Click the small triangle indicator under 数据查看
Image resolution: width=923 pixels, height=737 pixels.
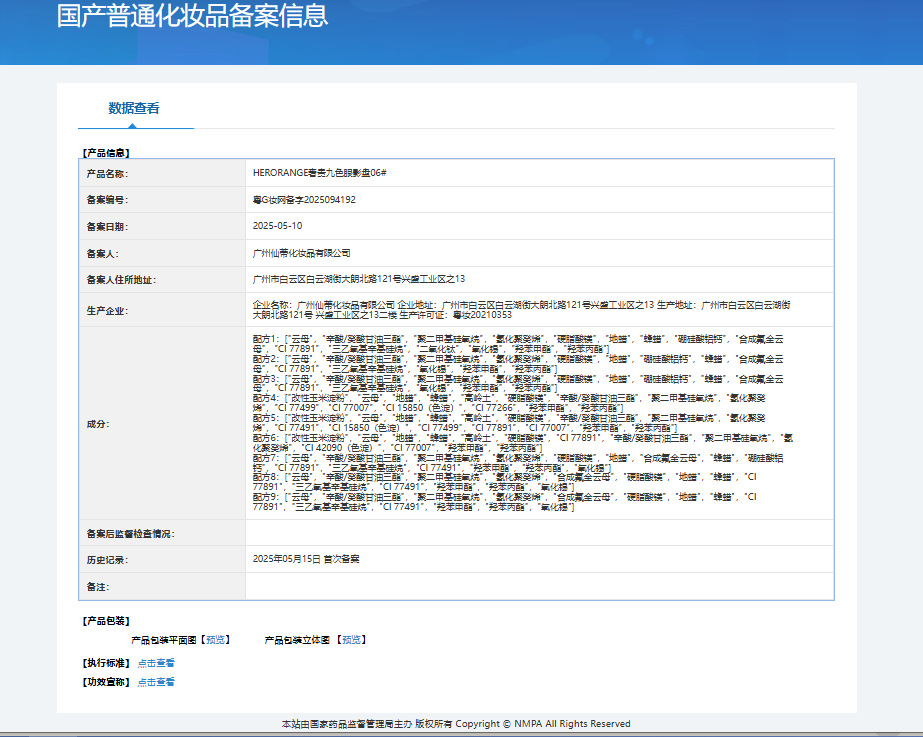(x=132, y=125)
